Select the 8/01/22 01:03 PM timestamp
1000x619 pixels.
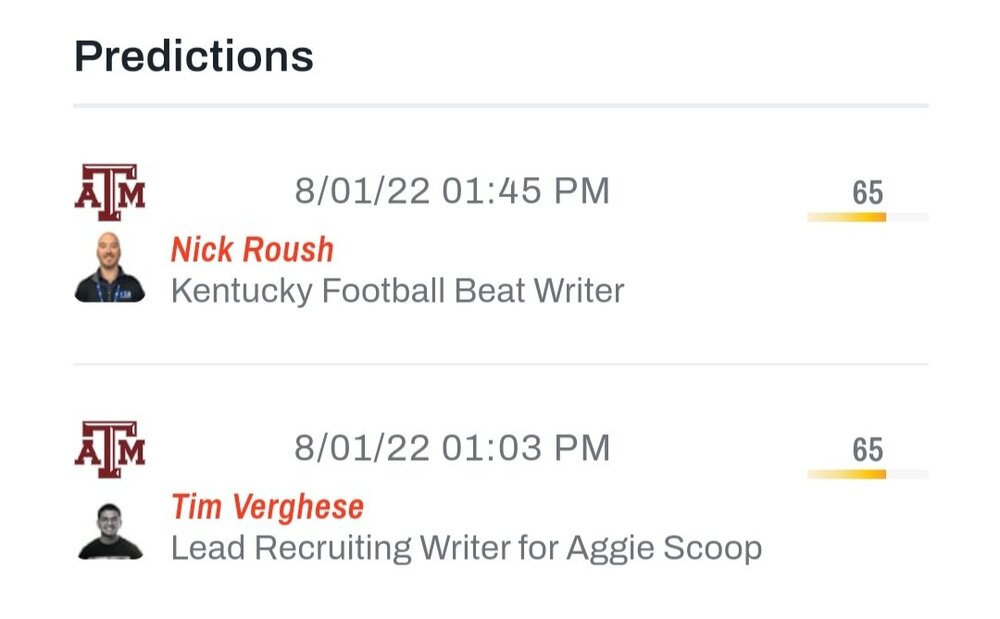coord(451,448)
